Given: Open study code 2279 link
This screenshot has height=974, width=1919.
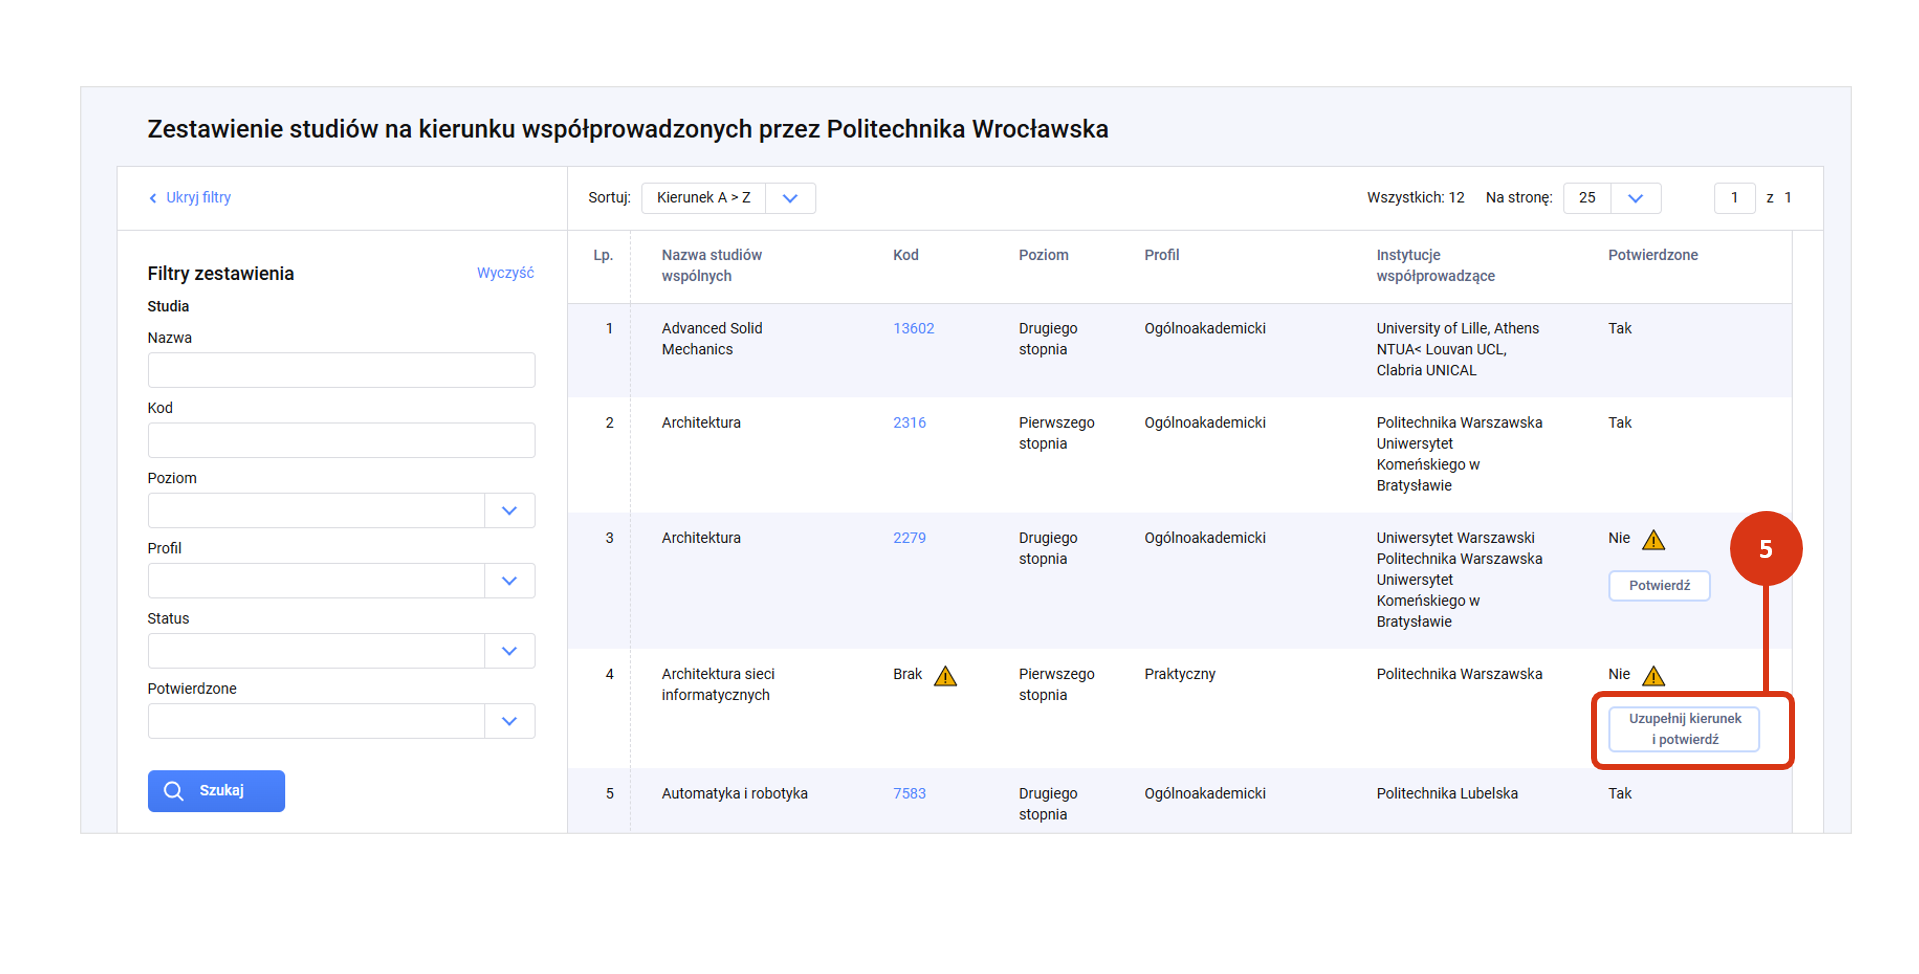Looking at the screenshot, I should point(910,538).
